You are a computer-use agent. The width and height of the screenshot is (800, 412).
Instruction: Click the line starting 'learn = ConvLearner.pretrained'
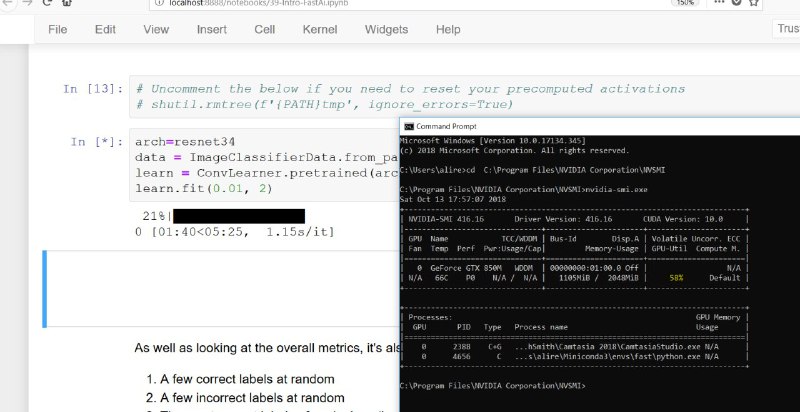[267, 173]
